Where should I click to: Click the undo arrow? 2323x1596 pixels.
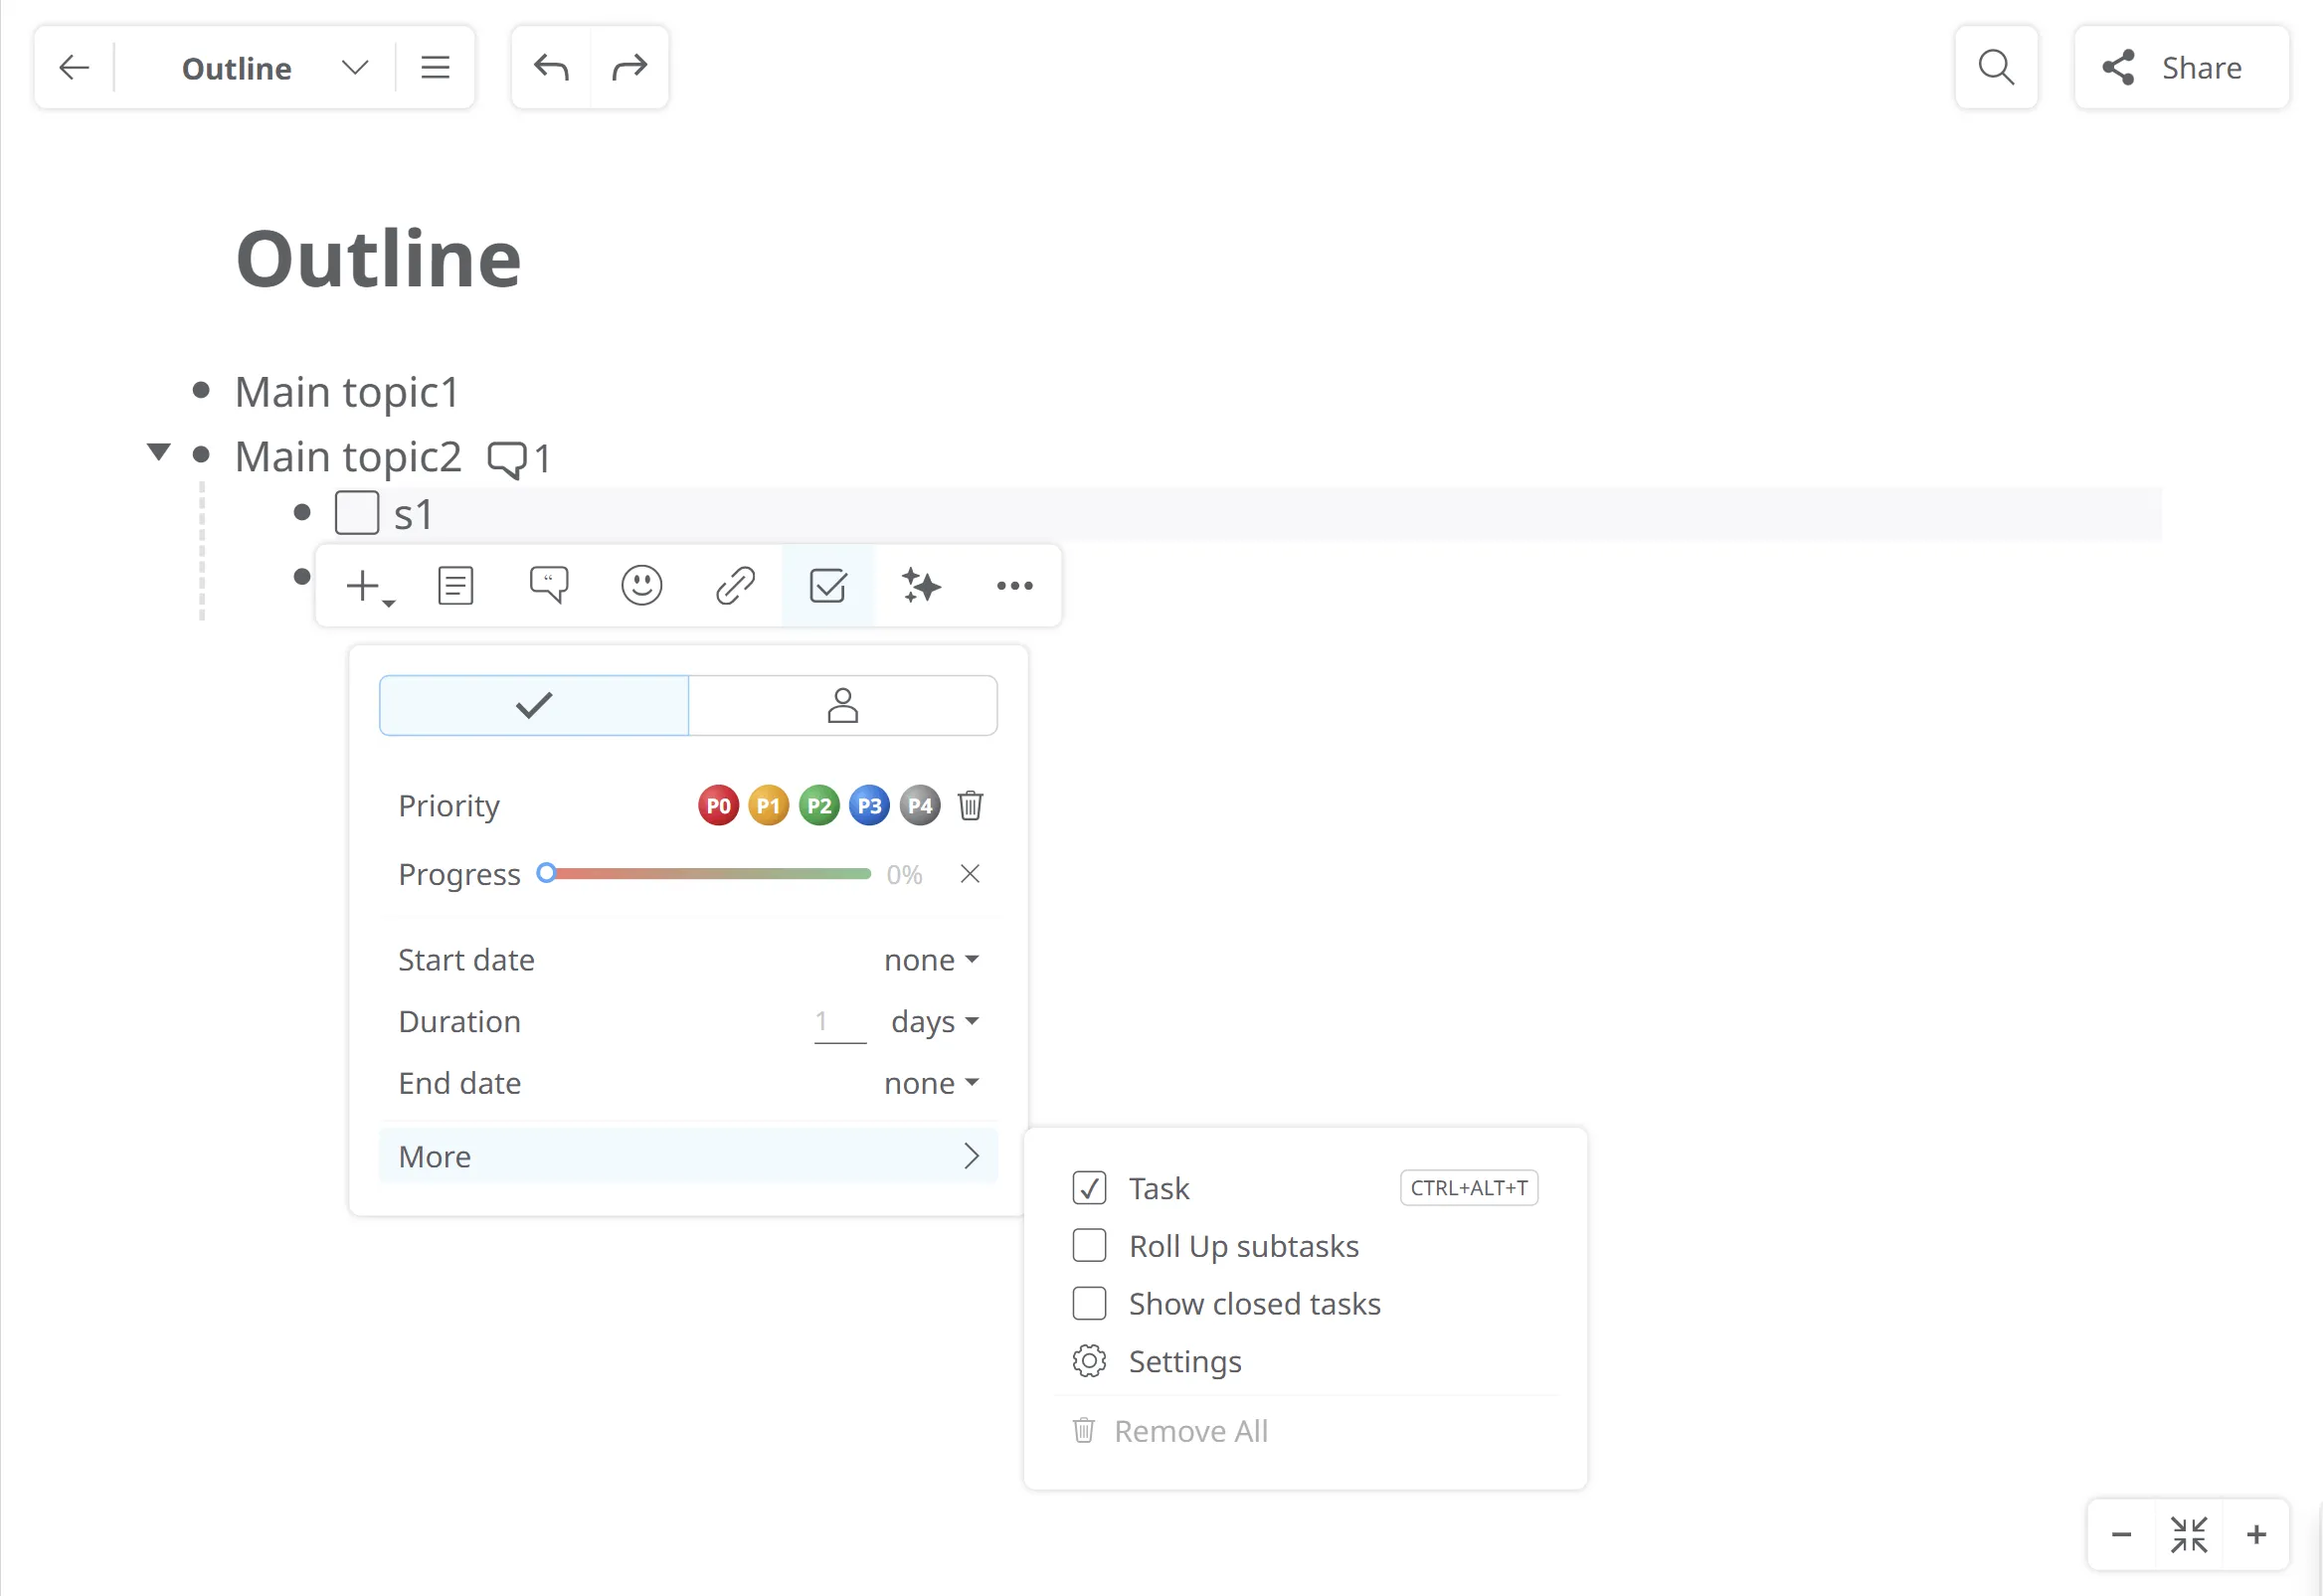tap(551, 68)
